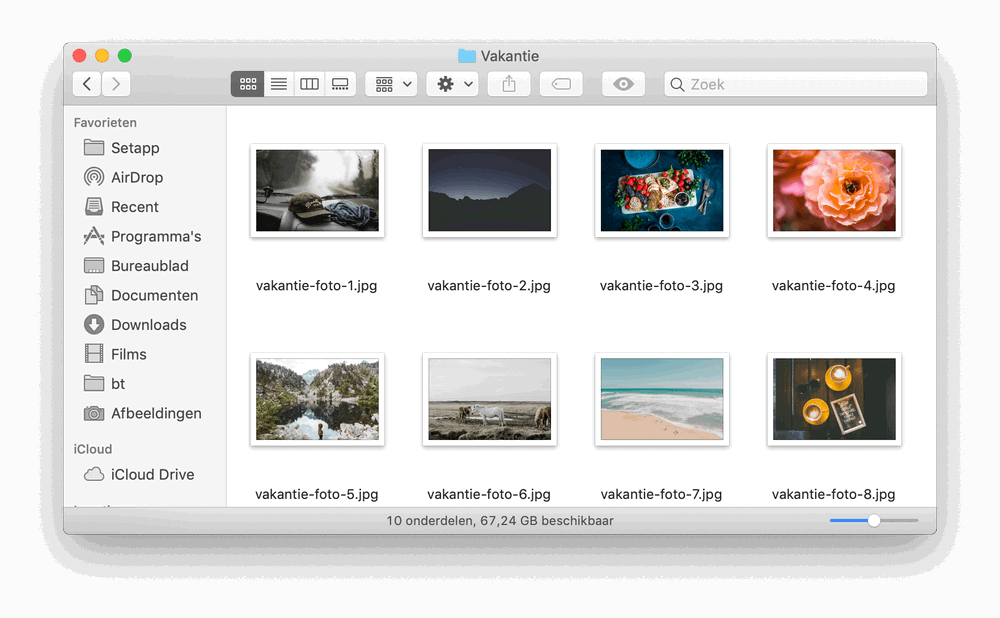Click the file name vakantie-foto-5.jpg

(316, 494)
